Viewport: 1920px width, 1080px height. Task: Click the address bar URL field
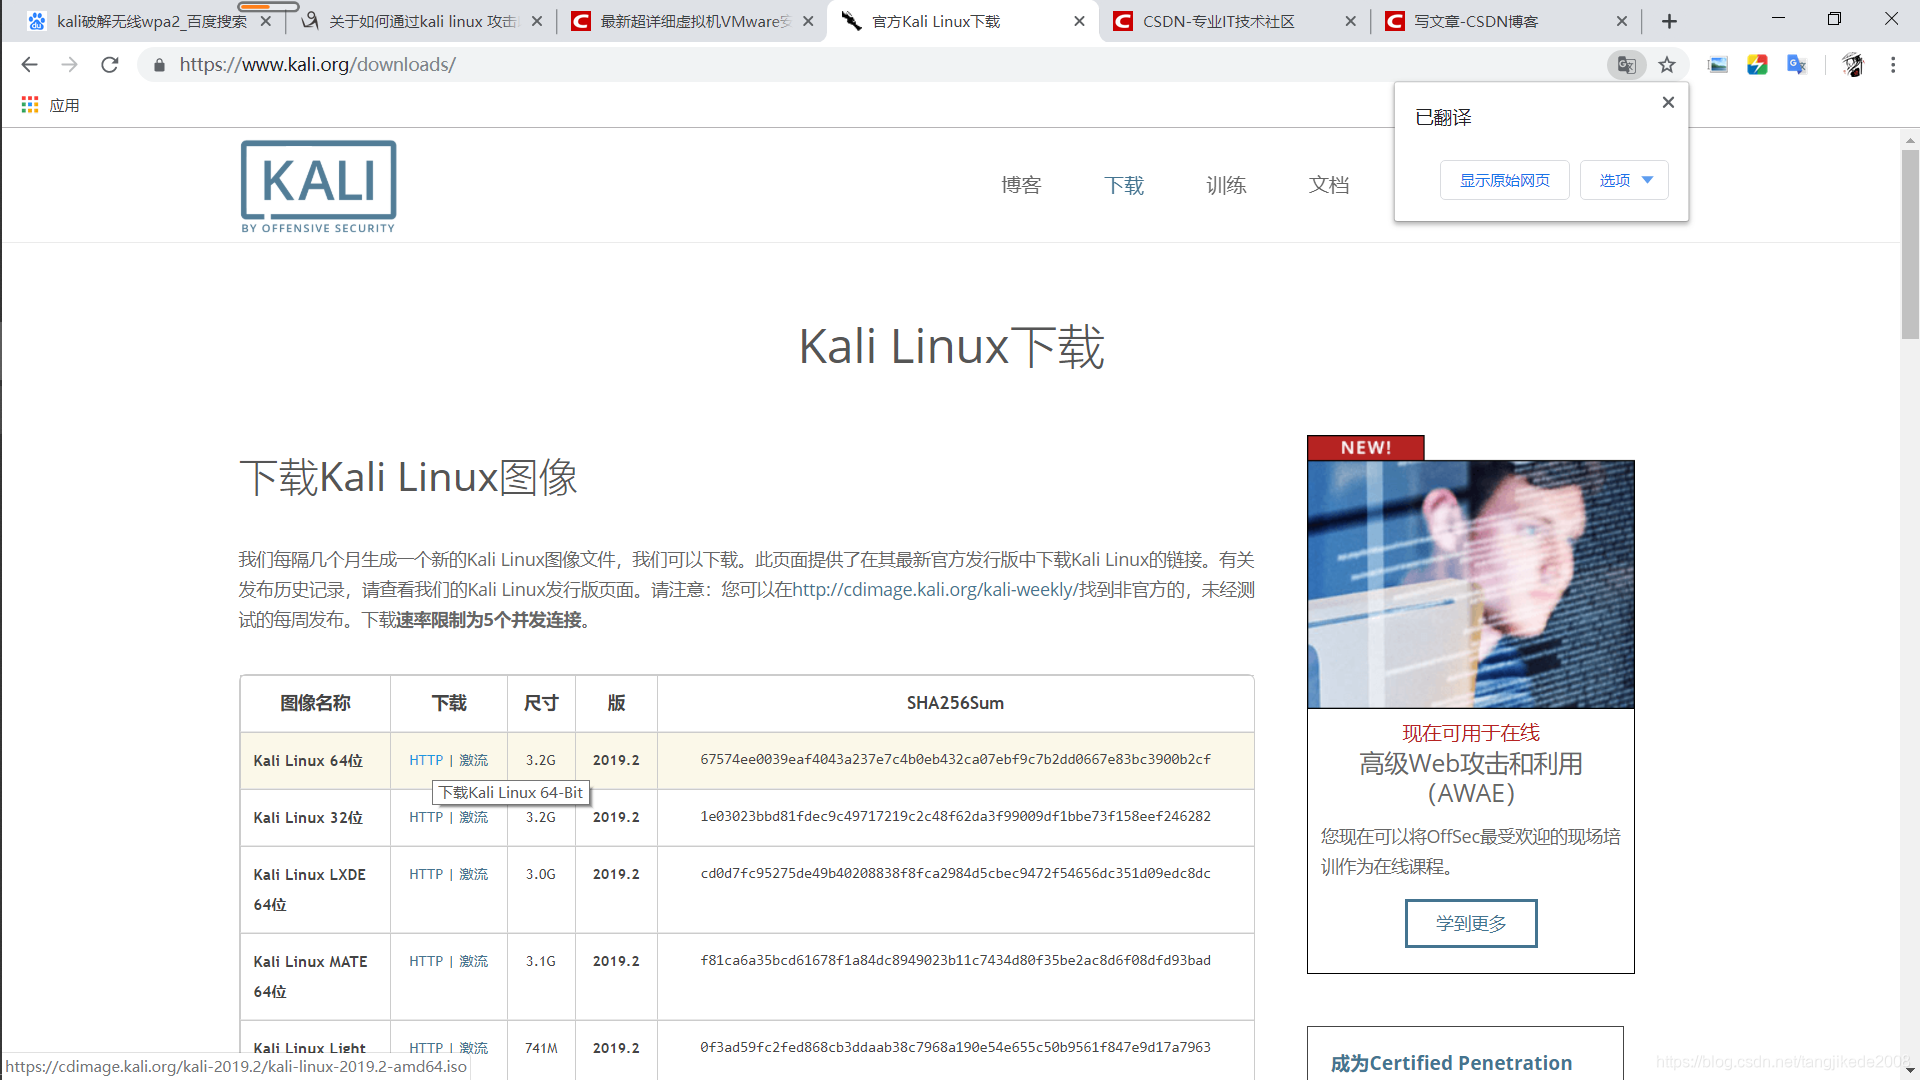(x=880, y=65)
